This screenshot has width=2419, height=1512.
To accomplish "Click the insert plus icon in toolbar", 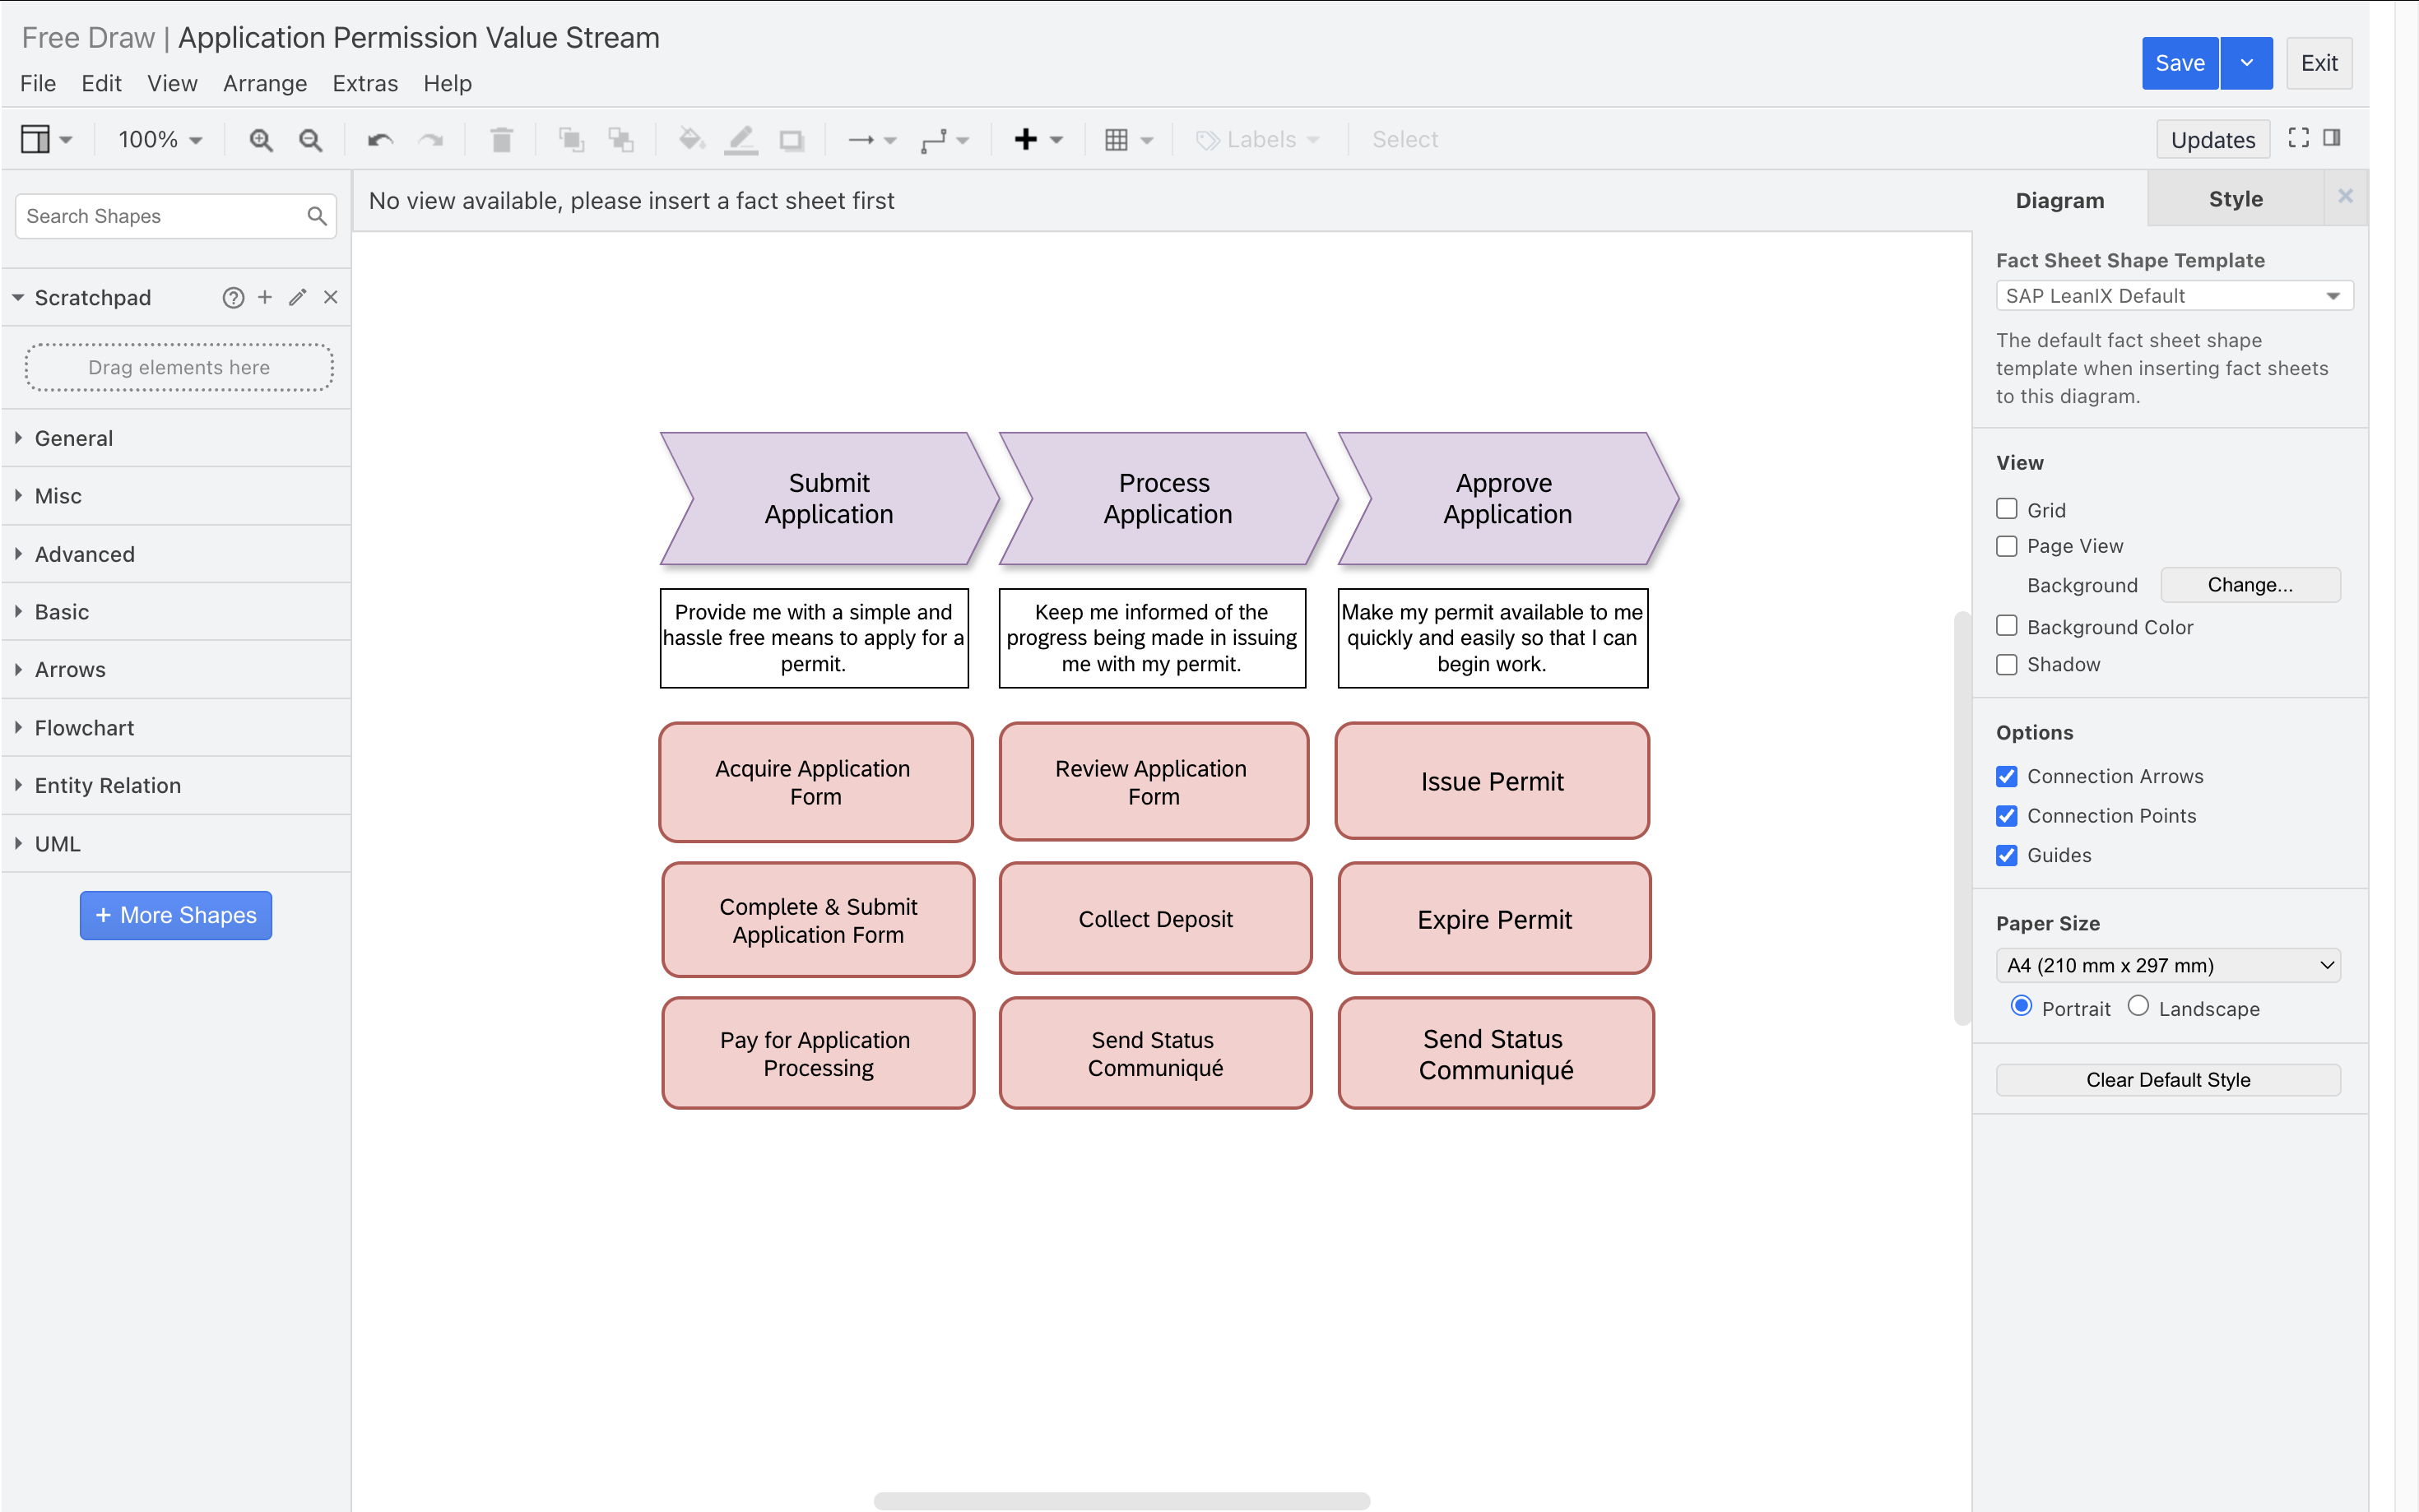I will [x=1026, y=140].
